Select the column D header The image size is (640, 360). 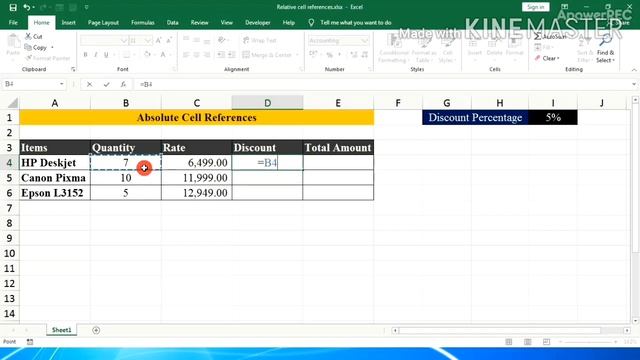pyautogui.click(x=267, y=103)
